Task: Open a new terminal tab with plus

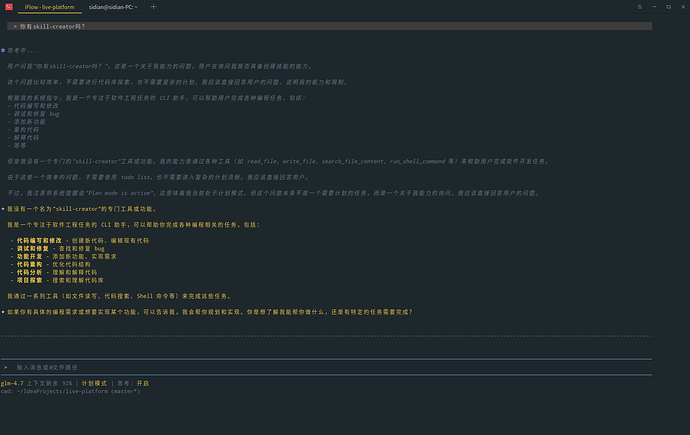Action: (x=153, y=6)
